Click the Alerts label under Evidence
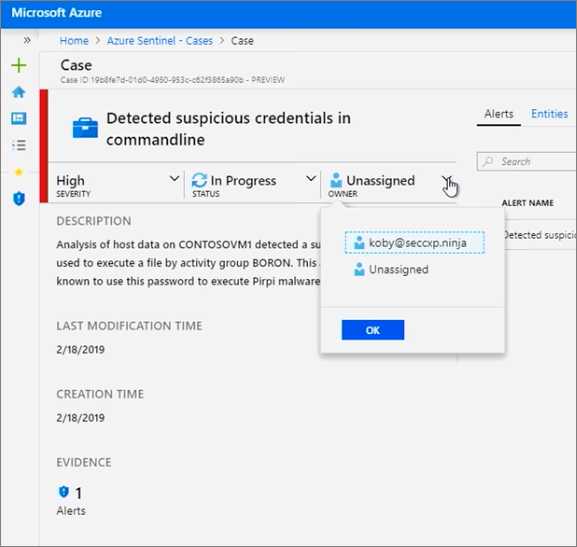The width and height of the screenshot is (577, 547). (x=71, y=511)
